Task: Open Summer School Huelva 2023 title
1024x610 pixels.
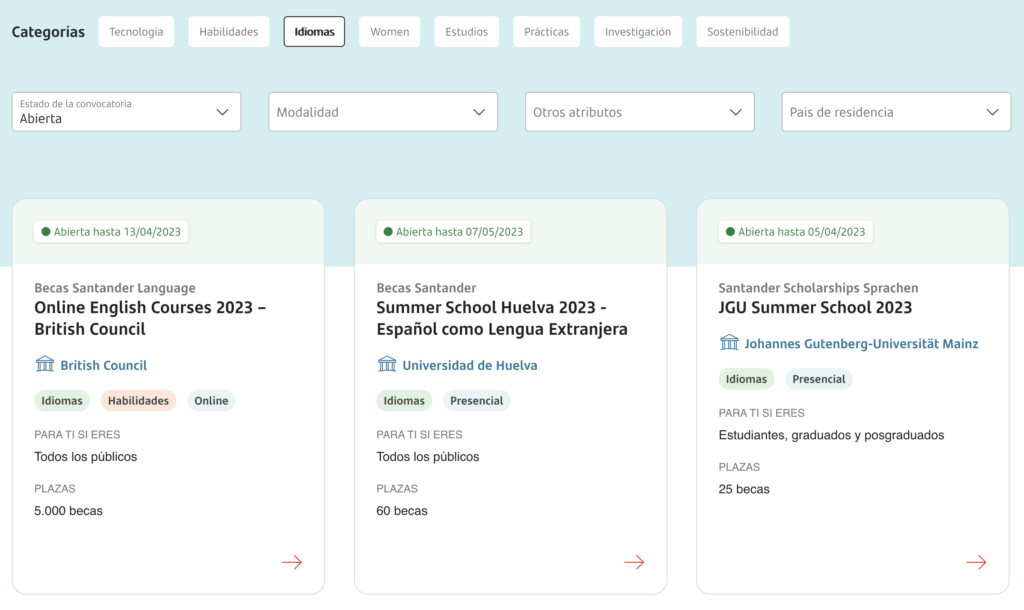Action: coord(502,318)
